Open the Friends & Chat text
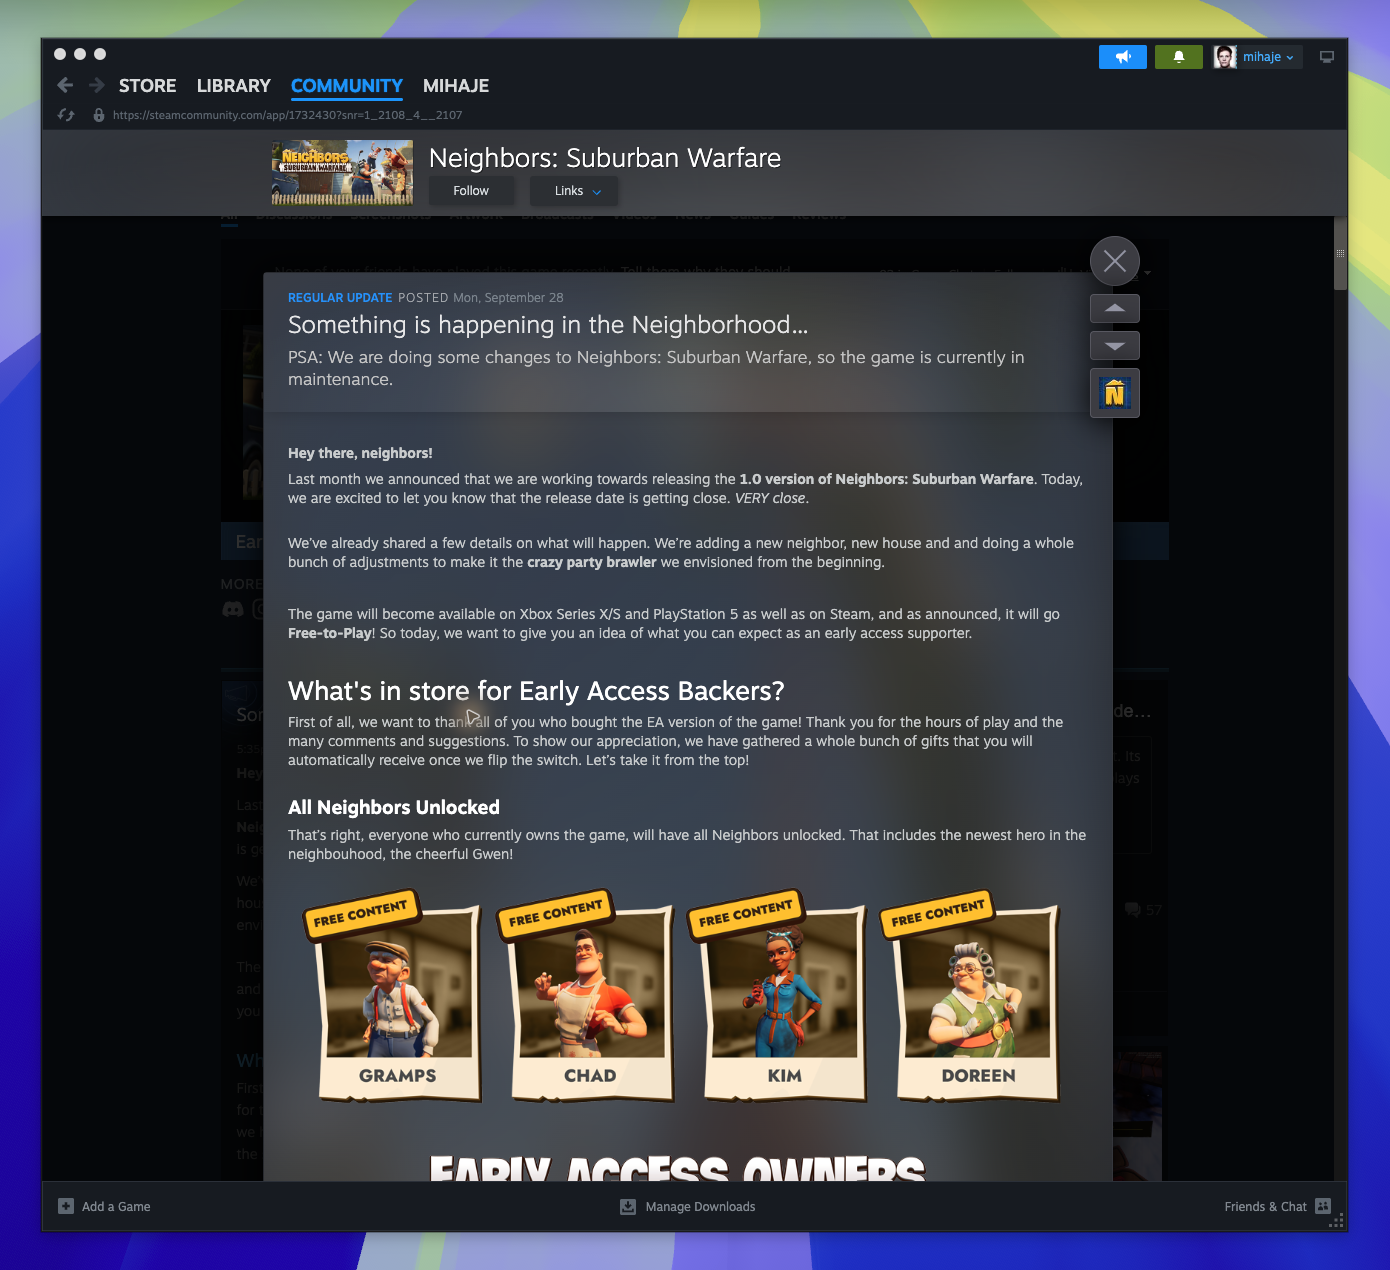Viewport: 1390px width, 1270px height. [x=1265, y=1207]
